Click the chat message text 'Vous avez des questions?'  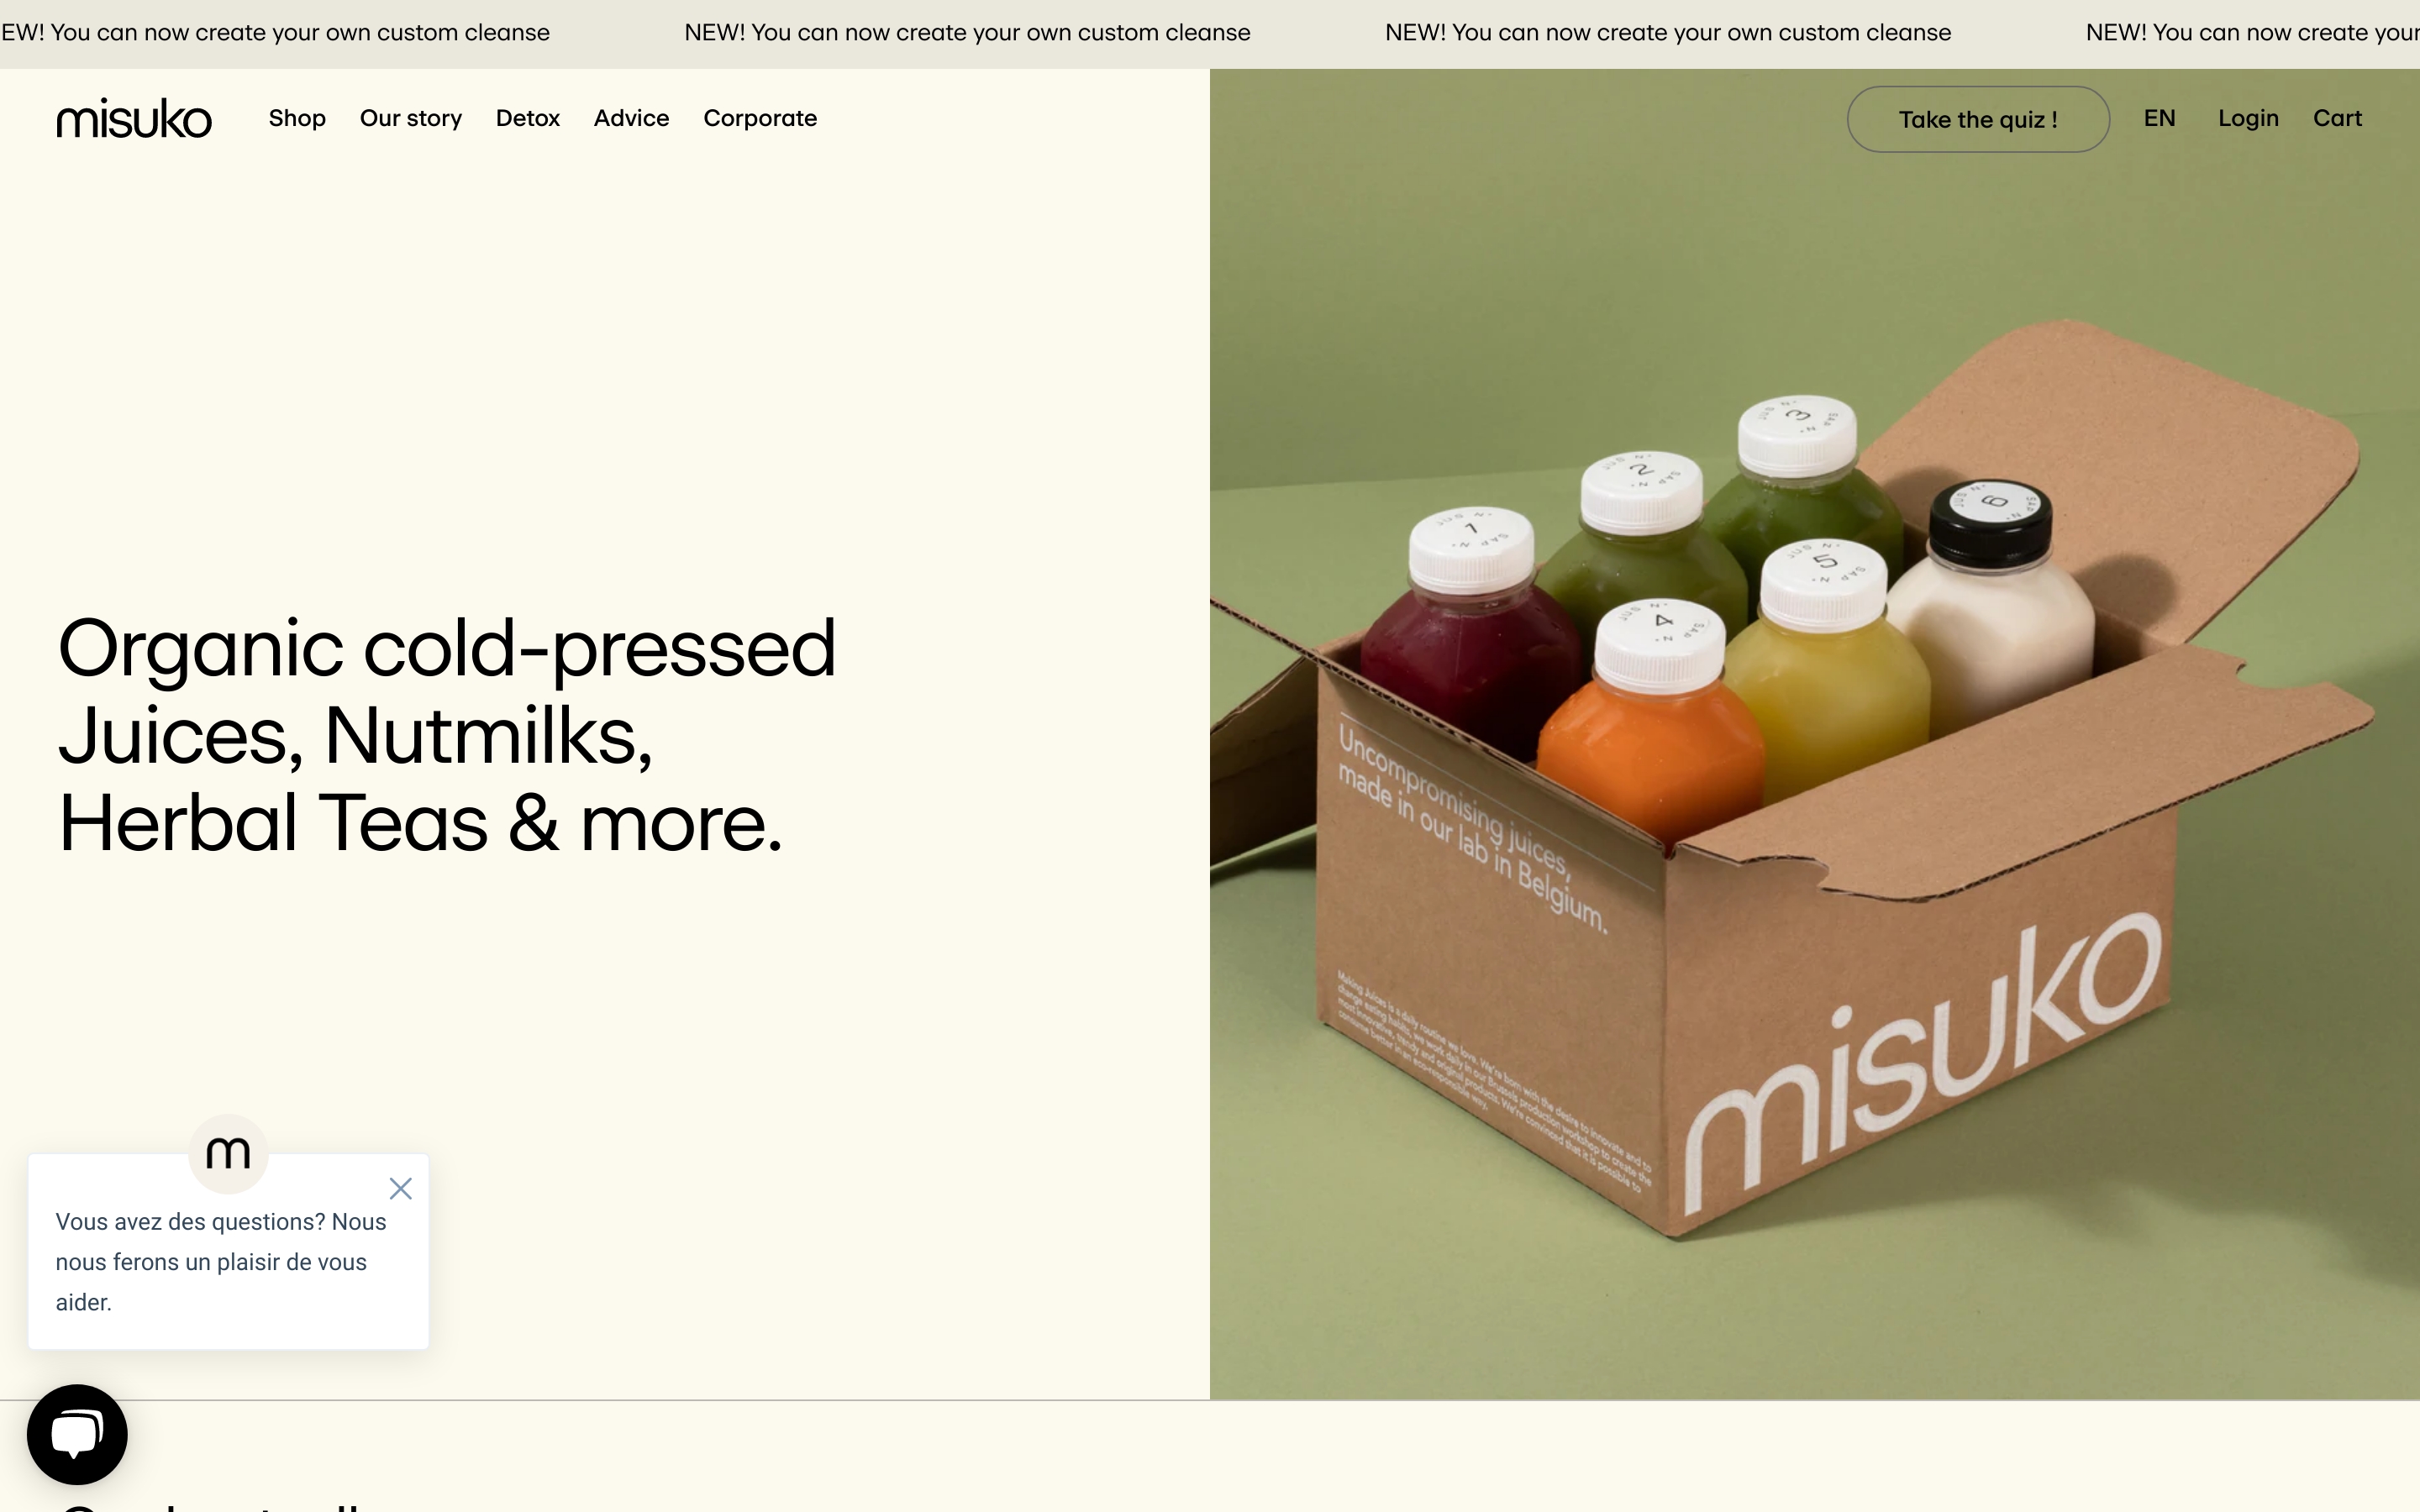coord(190,1222)
